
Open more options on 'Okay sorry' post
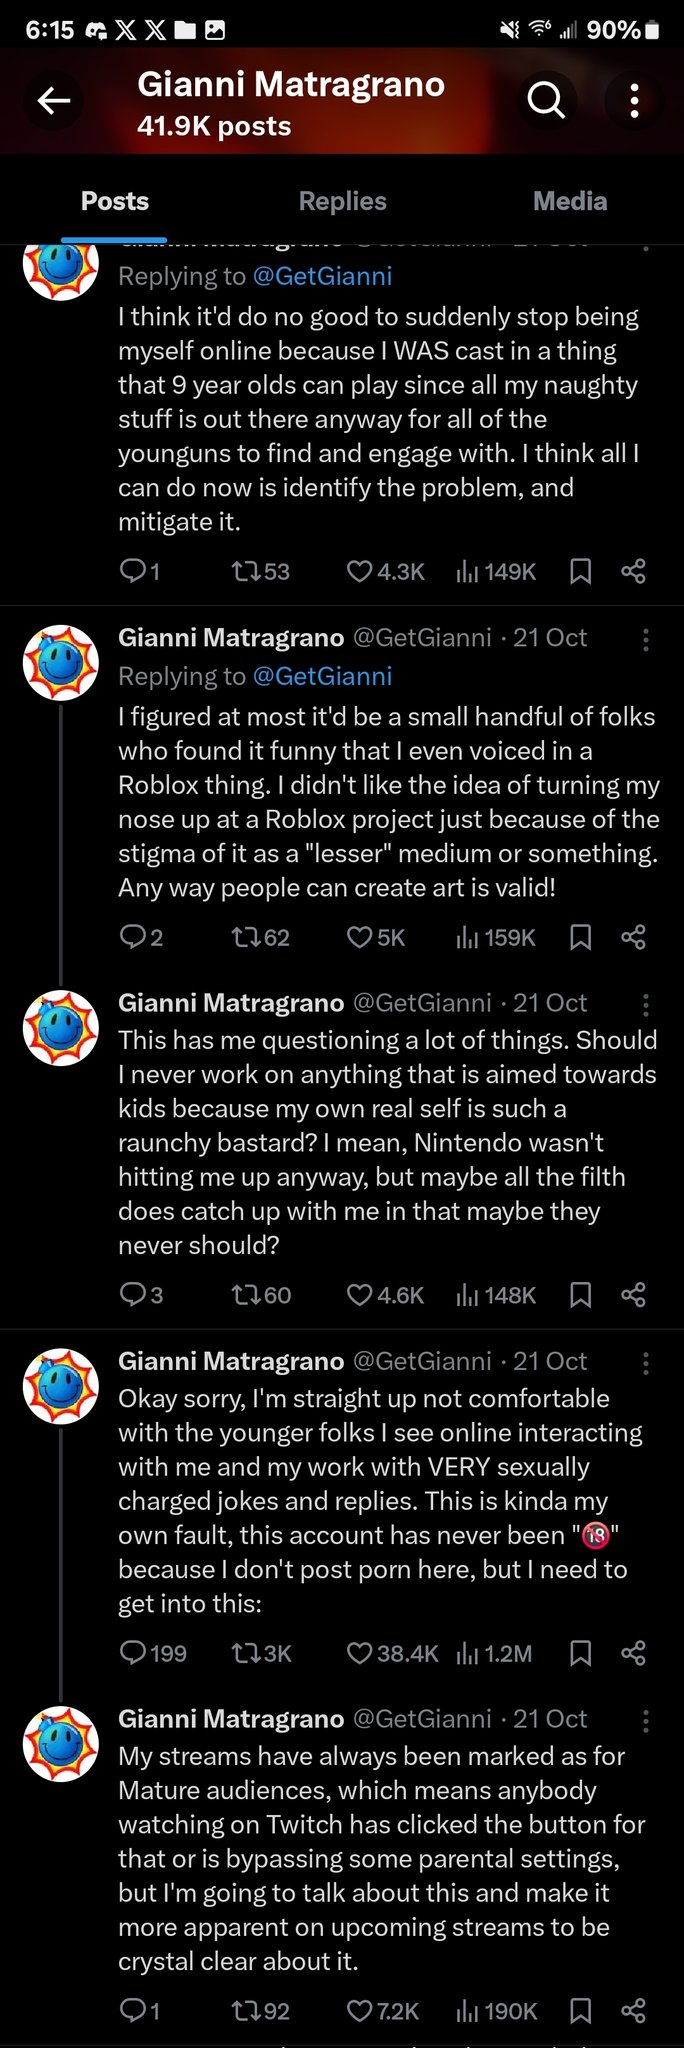[x=646, y=1363]
